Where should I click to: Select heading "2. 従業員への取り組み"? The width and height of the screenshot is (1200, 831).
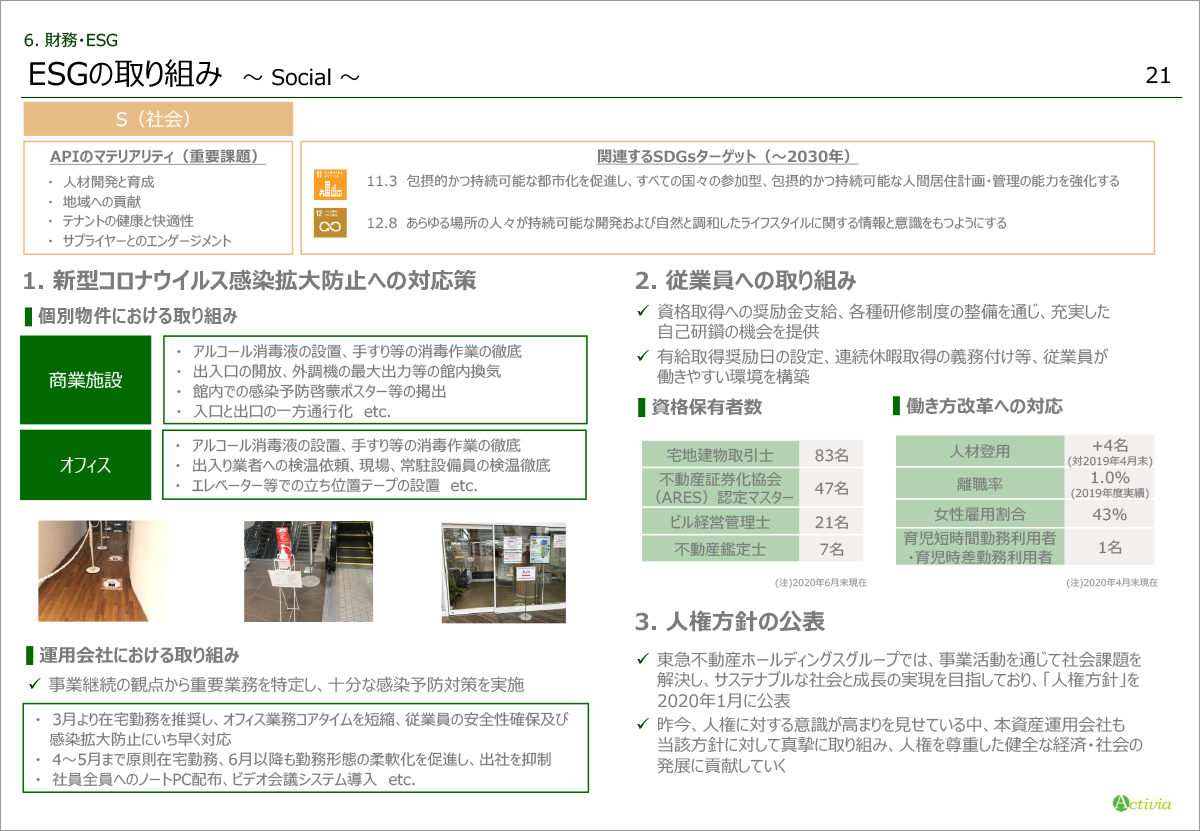coord(745,281)
